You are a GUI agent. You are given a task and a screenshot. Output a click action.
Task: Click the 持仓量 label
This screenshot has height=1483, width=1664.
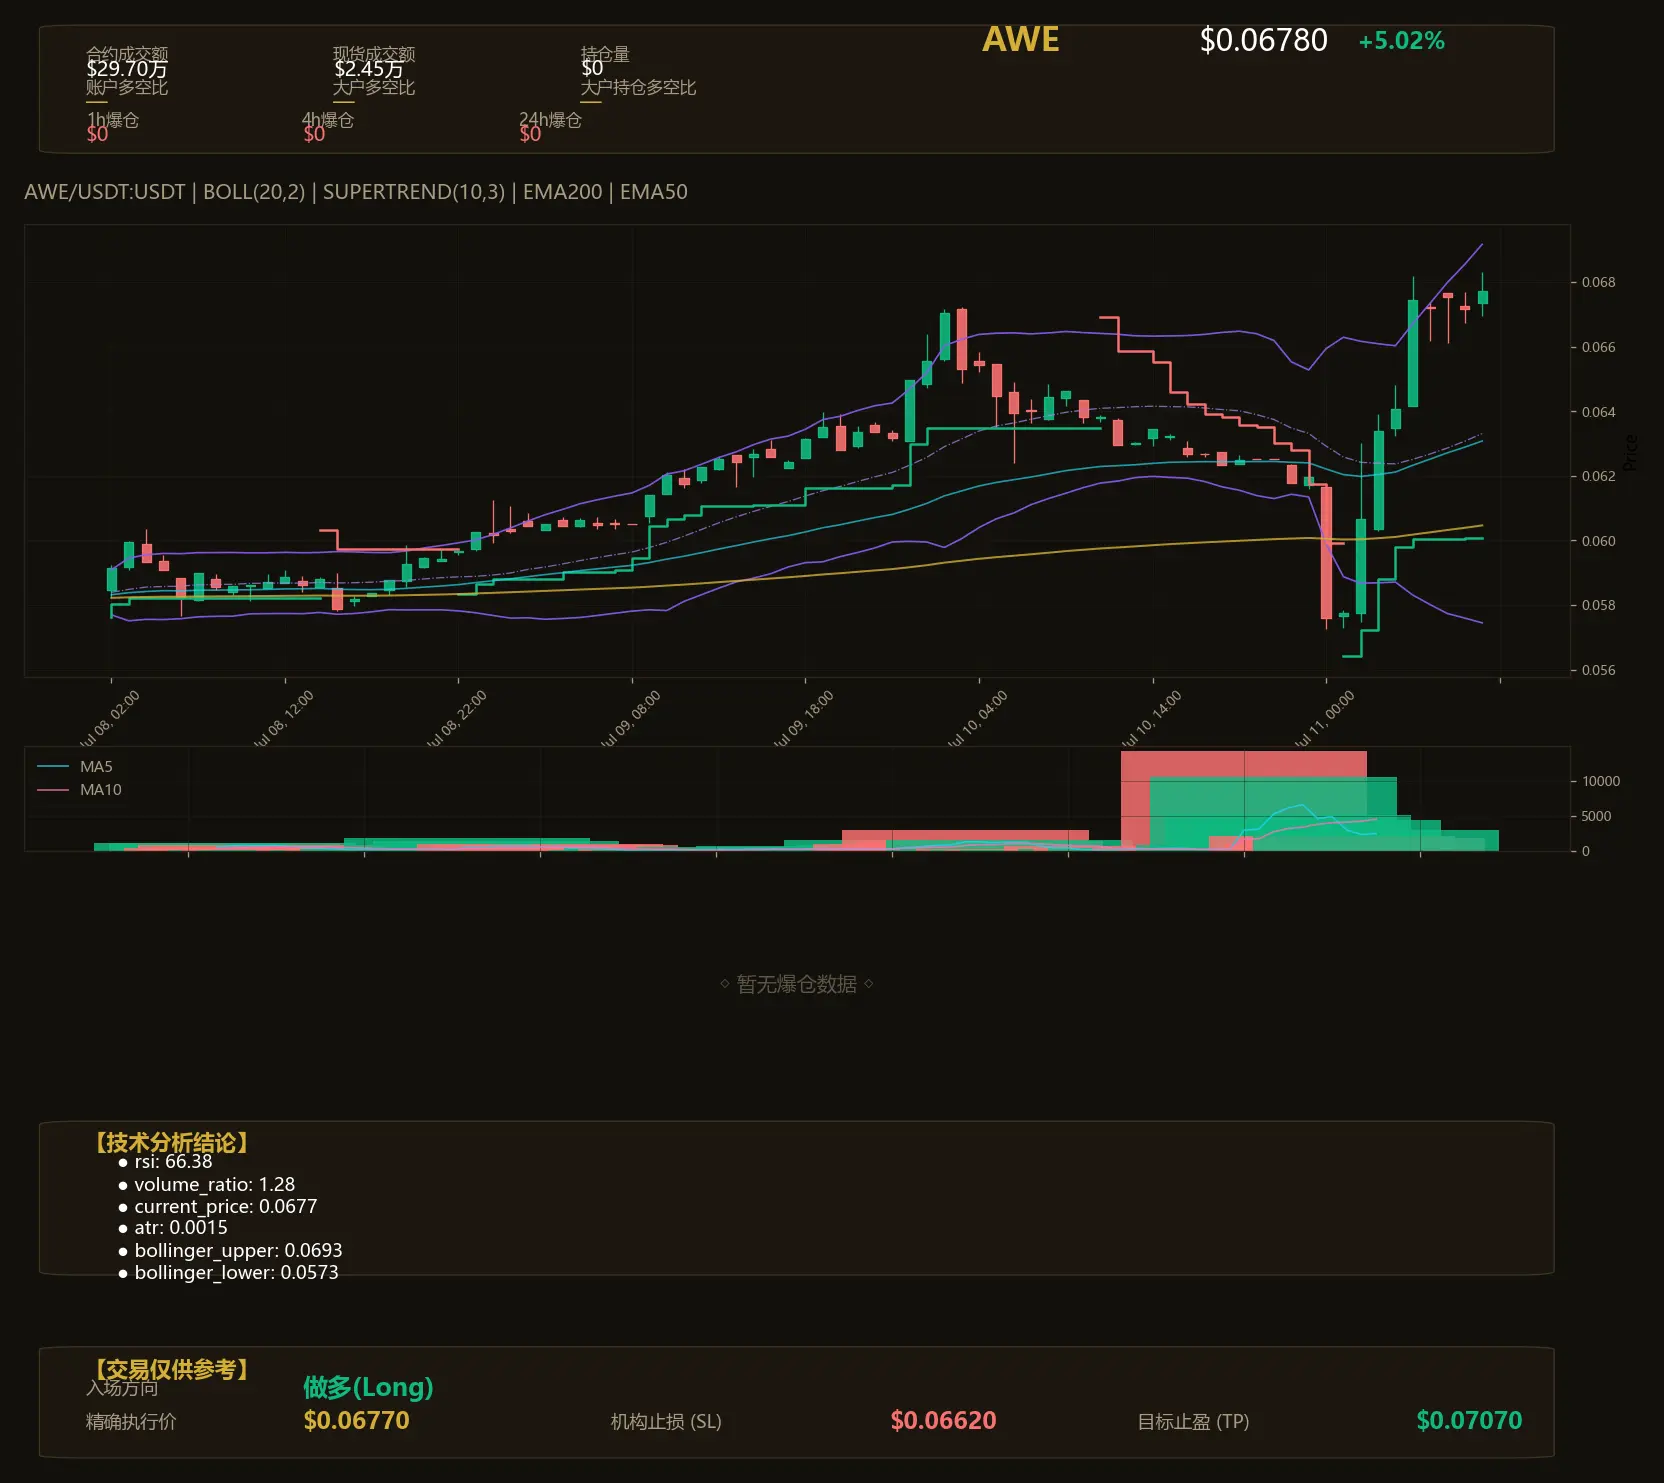(605, 53)
